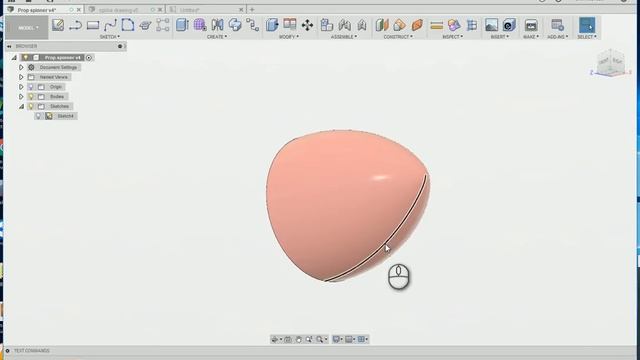
Task: Click the New Component assemble icon
Action: [327, 25]
